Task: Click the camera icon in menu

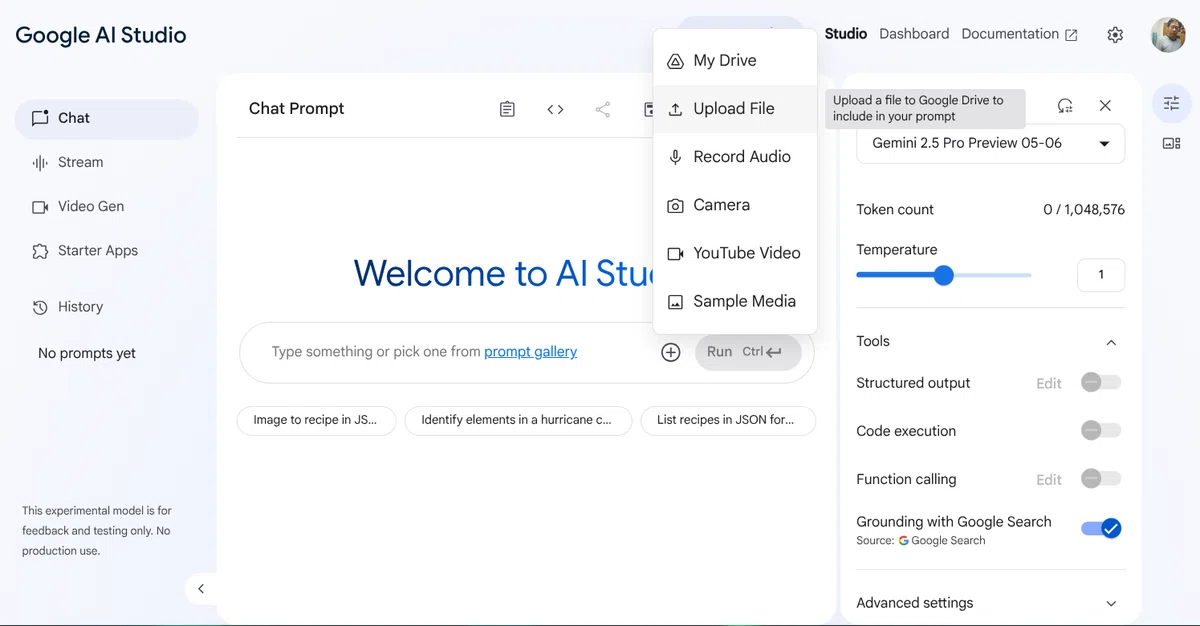Action: pos(675,205)
